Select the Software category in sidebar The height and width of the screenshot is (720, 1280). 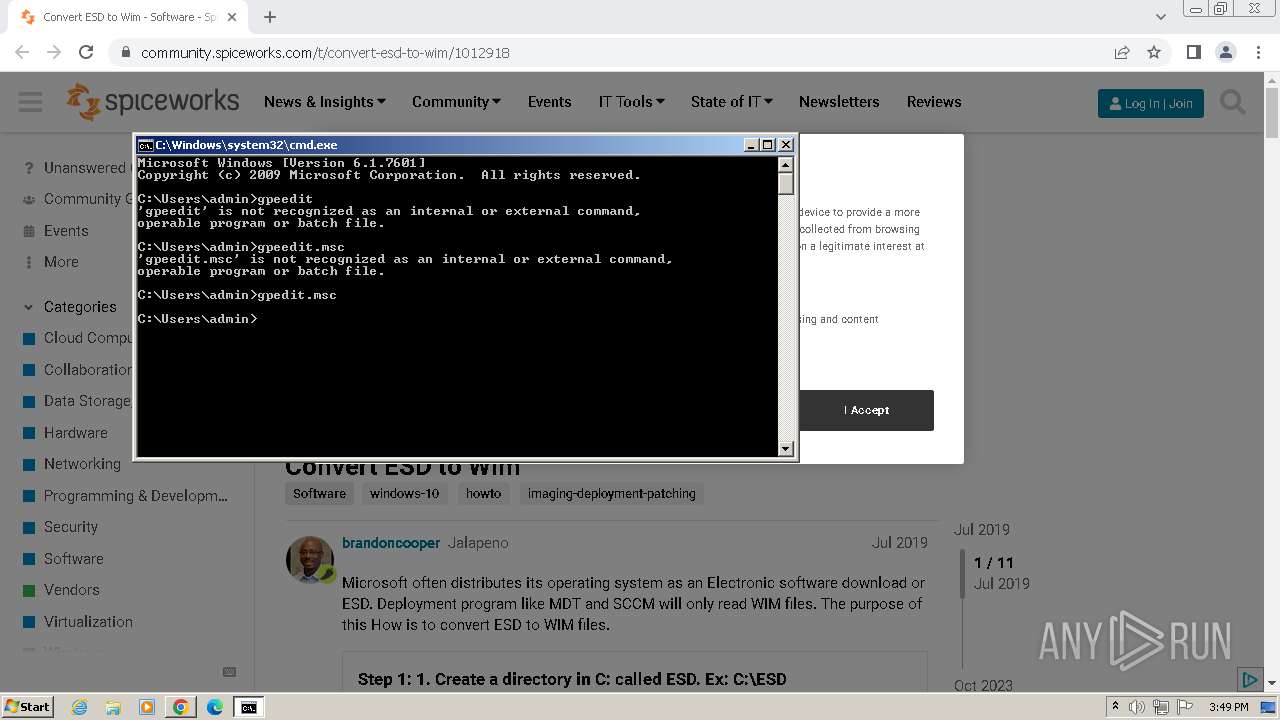(73, 559)
